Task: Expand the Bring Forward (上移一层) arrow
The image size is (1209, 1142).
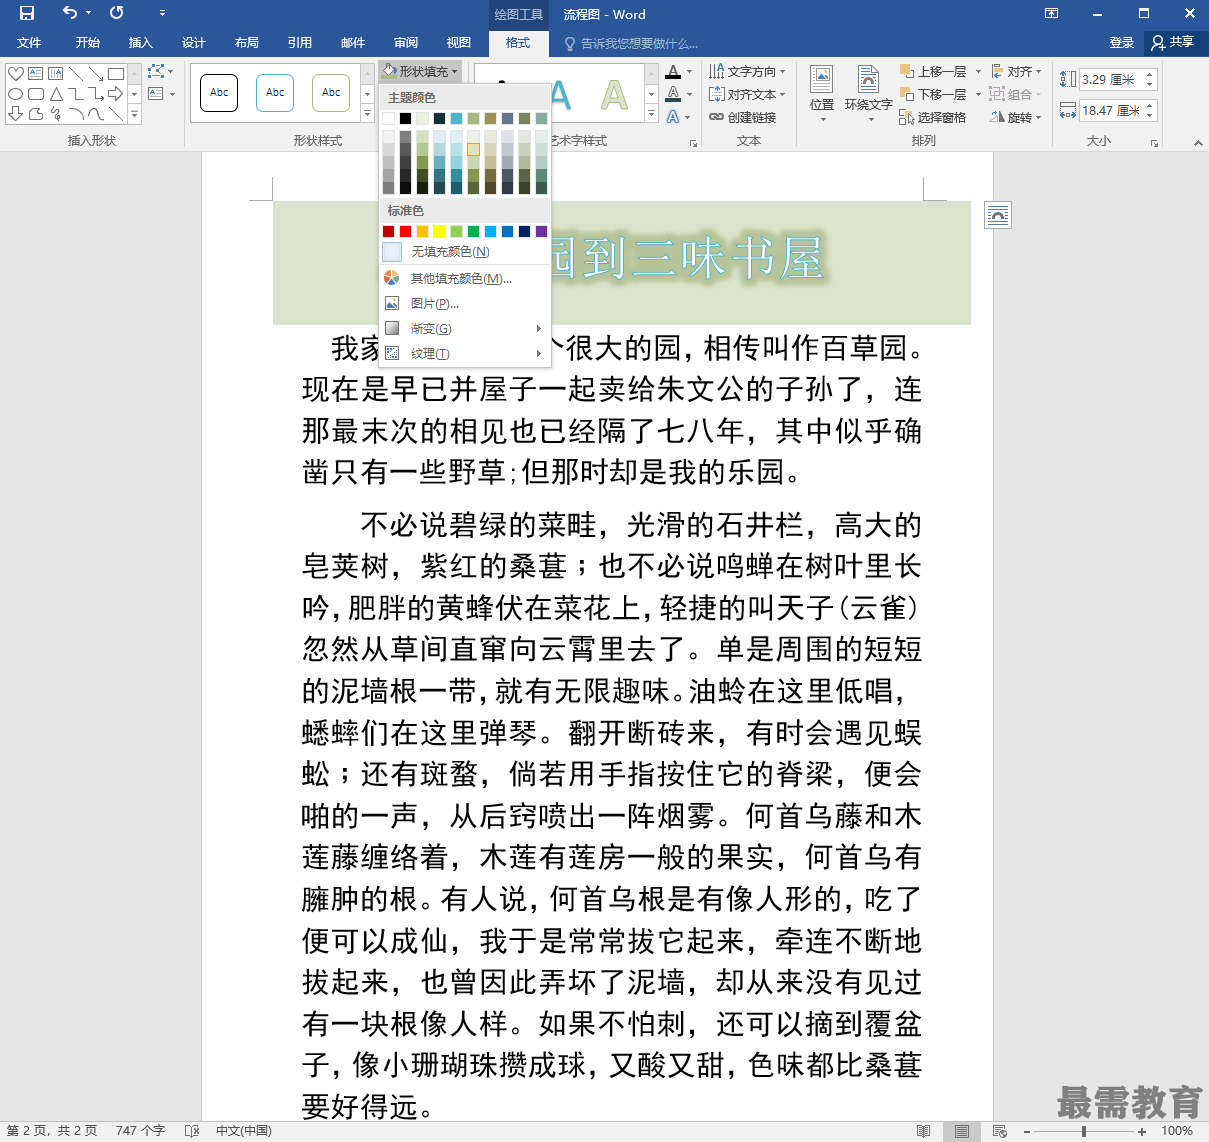Action: coord(978,71)
